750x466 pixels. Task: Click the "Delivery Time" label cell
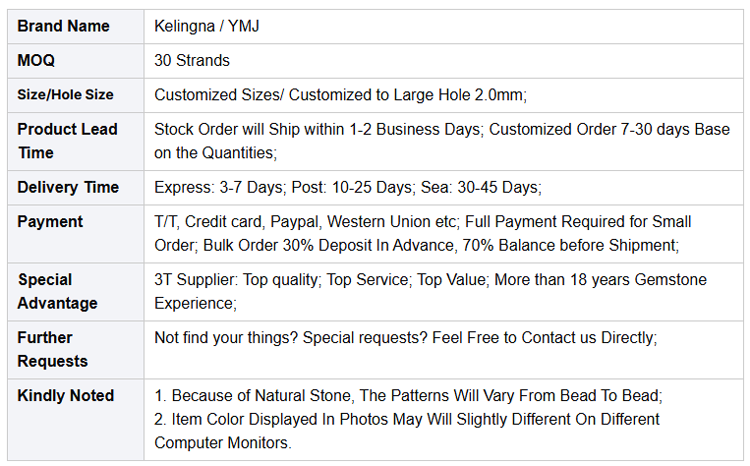(x=68, y=187)
